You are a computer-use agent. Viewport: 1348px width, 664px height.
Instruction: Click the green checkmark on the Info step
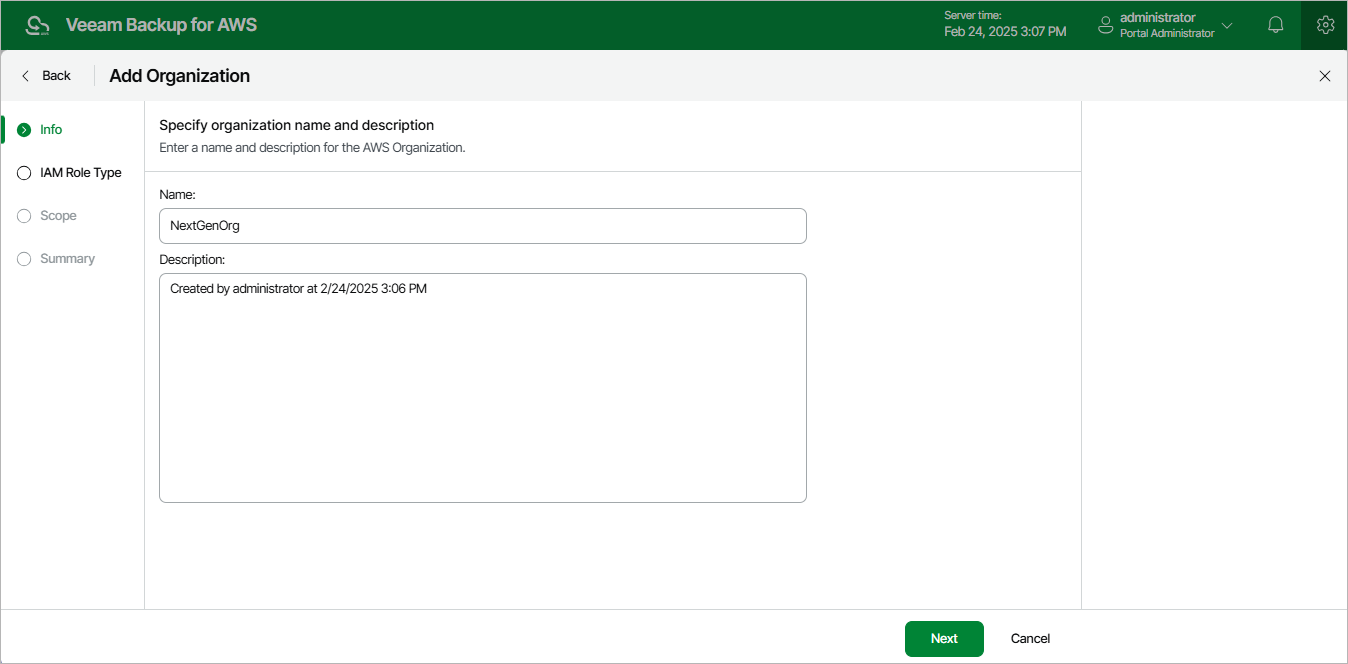click(x=23, y=129)
